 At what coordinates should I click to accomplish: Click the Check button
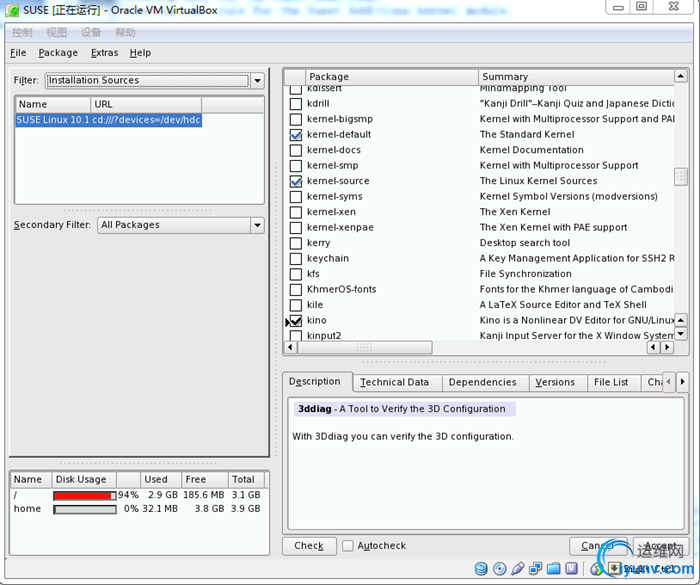[309, 546]
